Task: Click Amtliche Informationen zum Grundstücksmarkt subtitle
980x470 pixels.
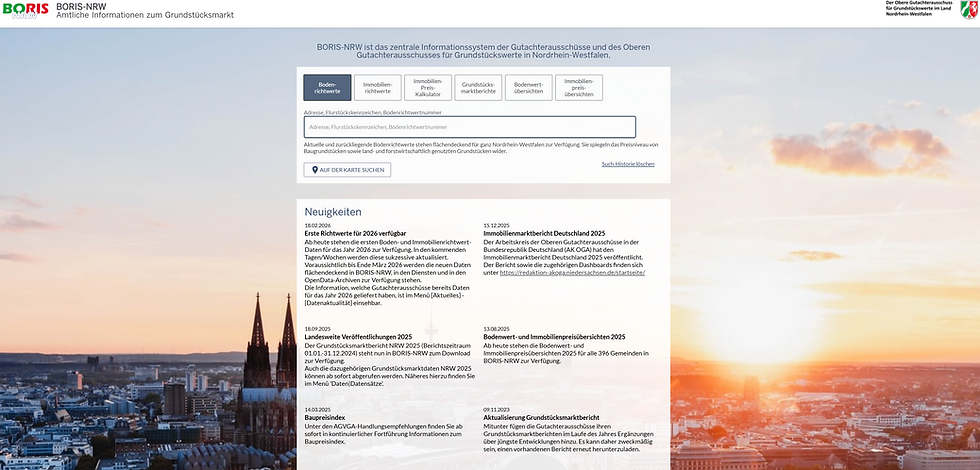Action: point(145,15)
